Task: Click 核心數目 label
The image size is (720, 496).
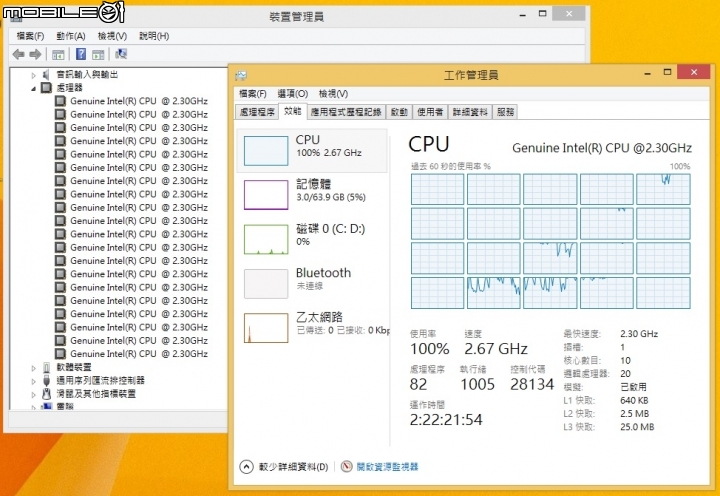Action: coord(582,360)
